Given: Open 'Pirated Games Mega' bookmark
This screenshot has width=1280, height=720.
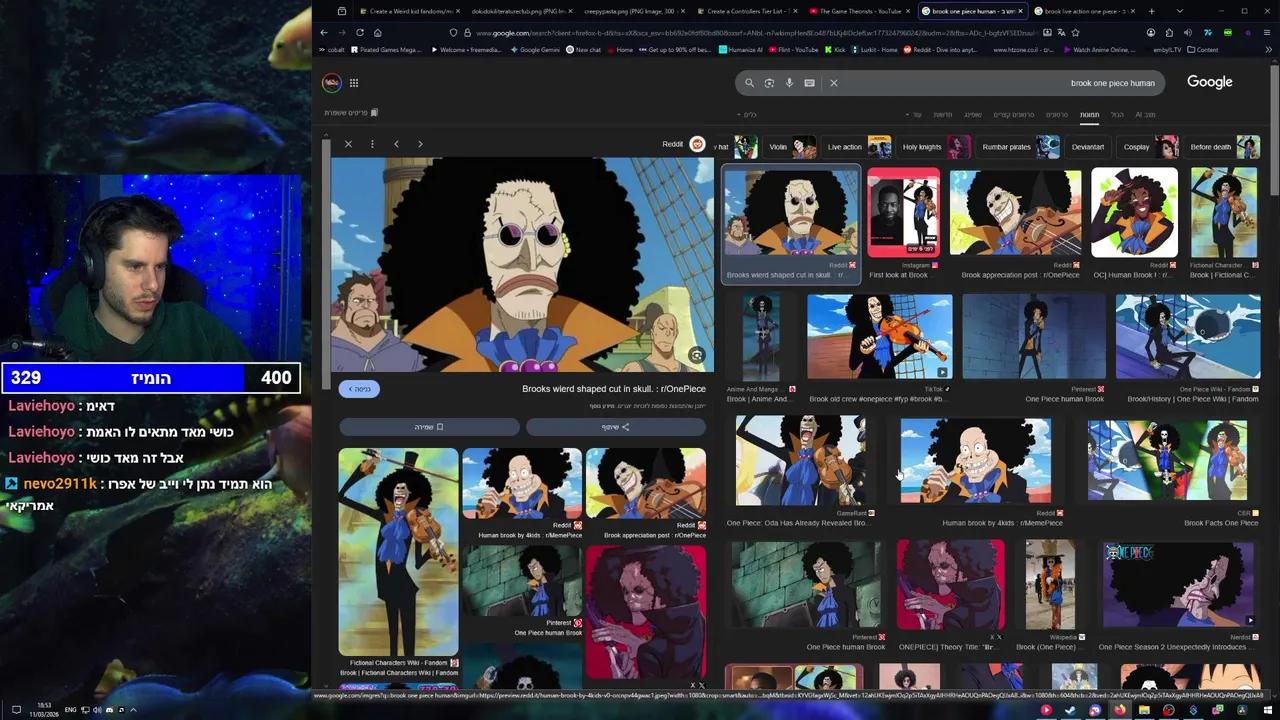Looking at the screenshot, I should (x=385, y=50).
